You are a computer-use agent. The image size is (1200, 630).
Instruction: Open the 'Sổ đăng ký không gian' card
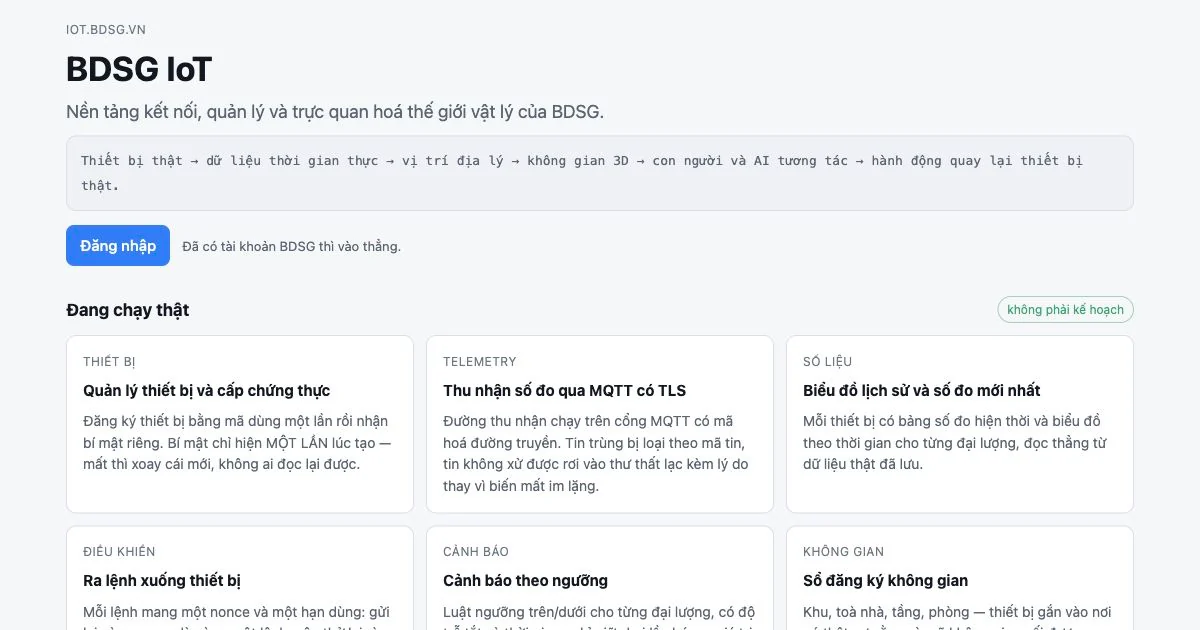coord(960,578)
